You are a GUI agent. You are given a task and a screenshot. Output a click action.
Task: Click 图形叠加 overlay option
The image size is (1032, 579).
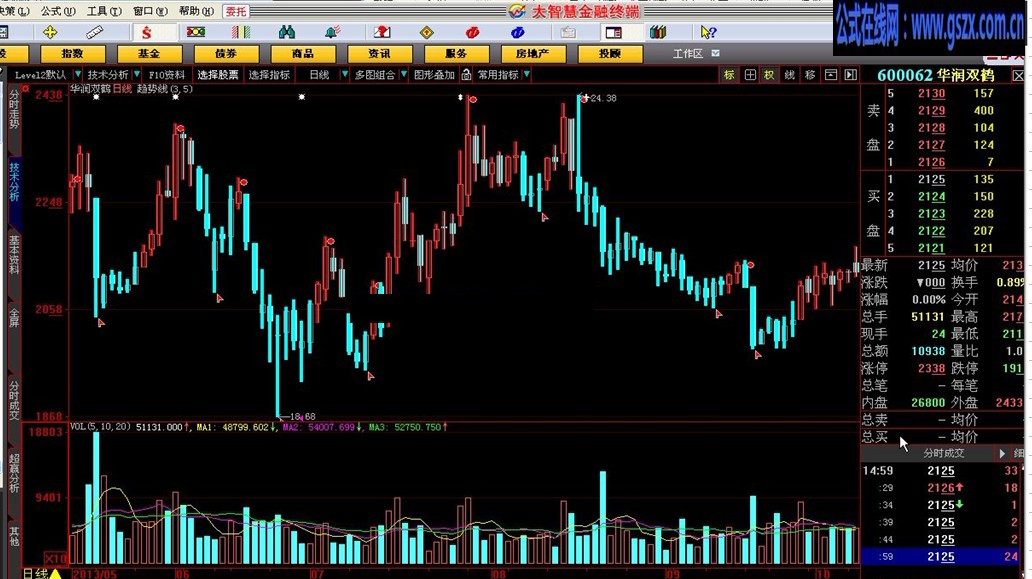pos(434,74)
